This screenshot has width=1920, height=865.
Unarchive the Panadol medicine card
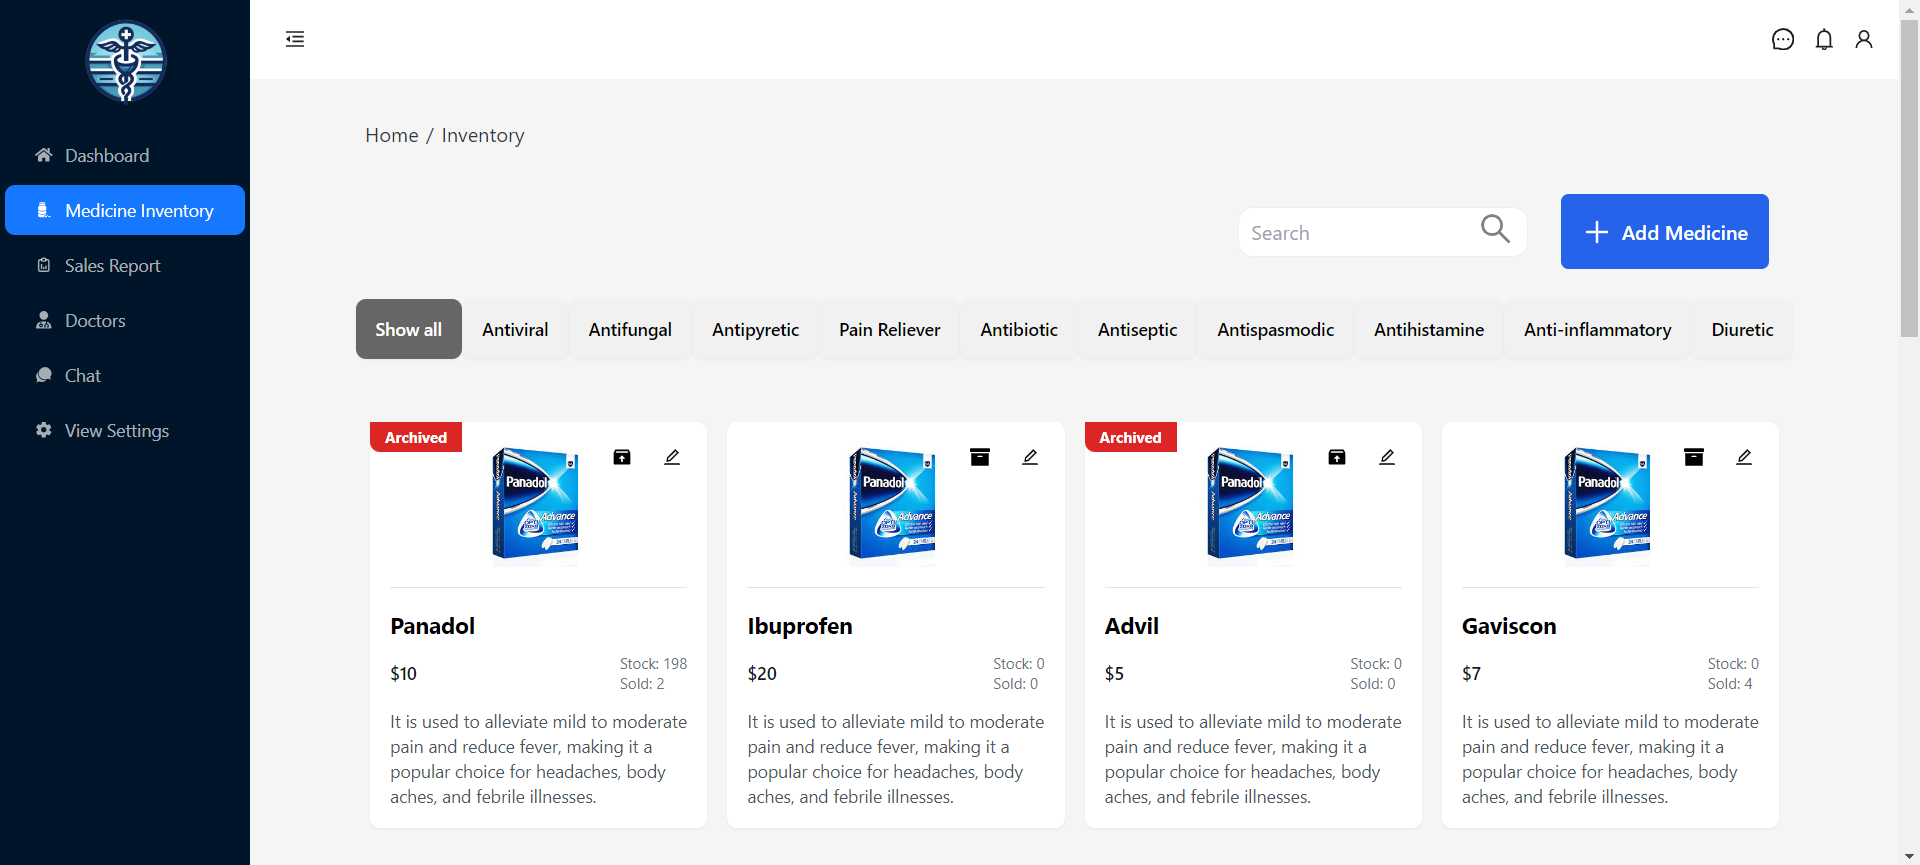[x=622, y=457]
